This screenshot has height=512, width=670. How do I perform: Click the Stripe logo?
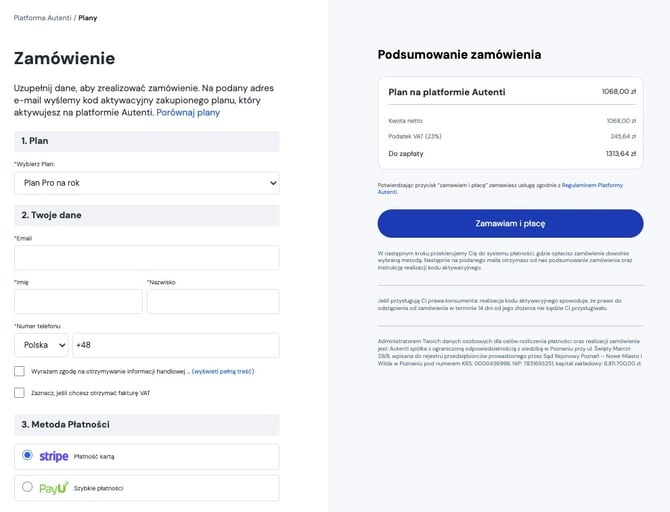(54, 456)
